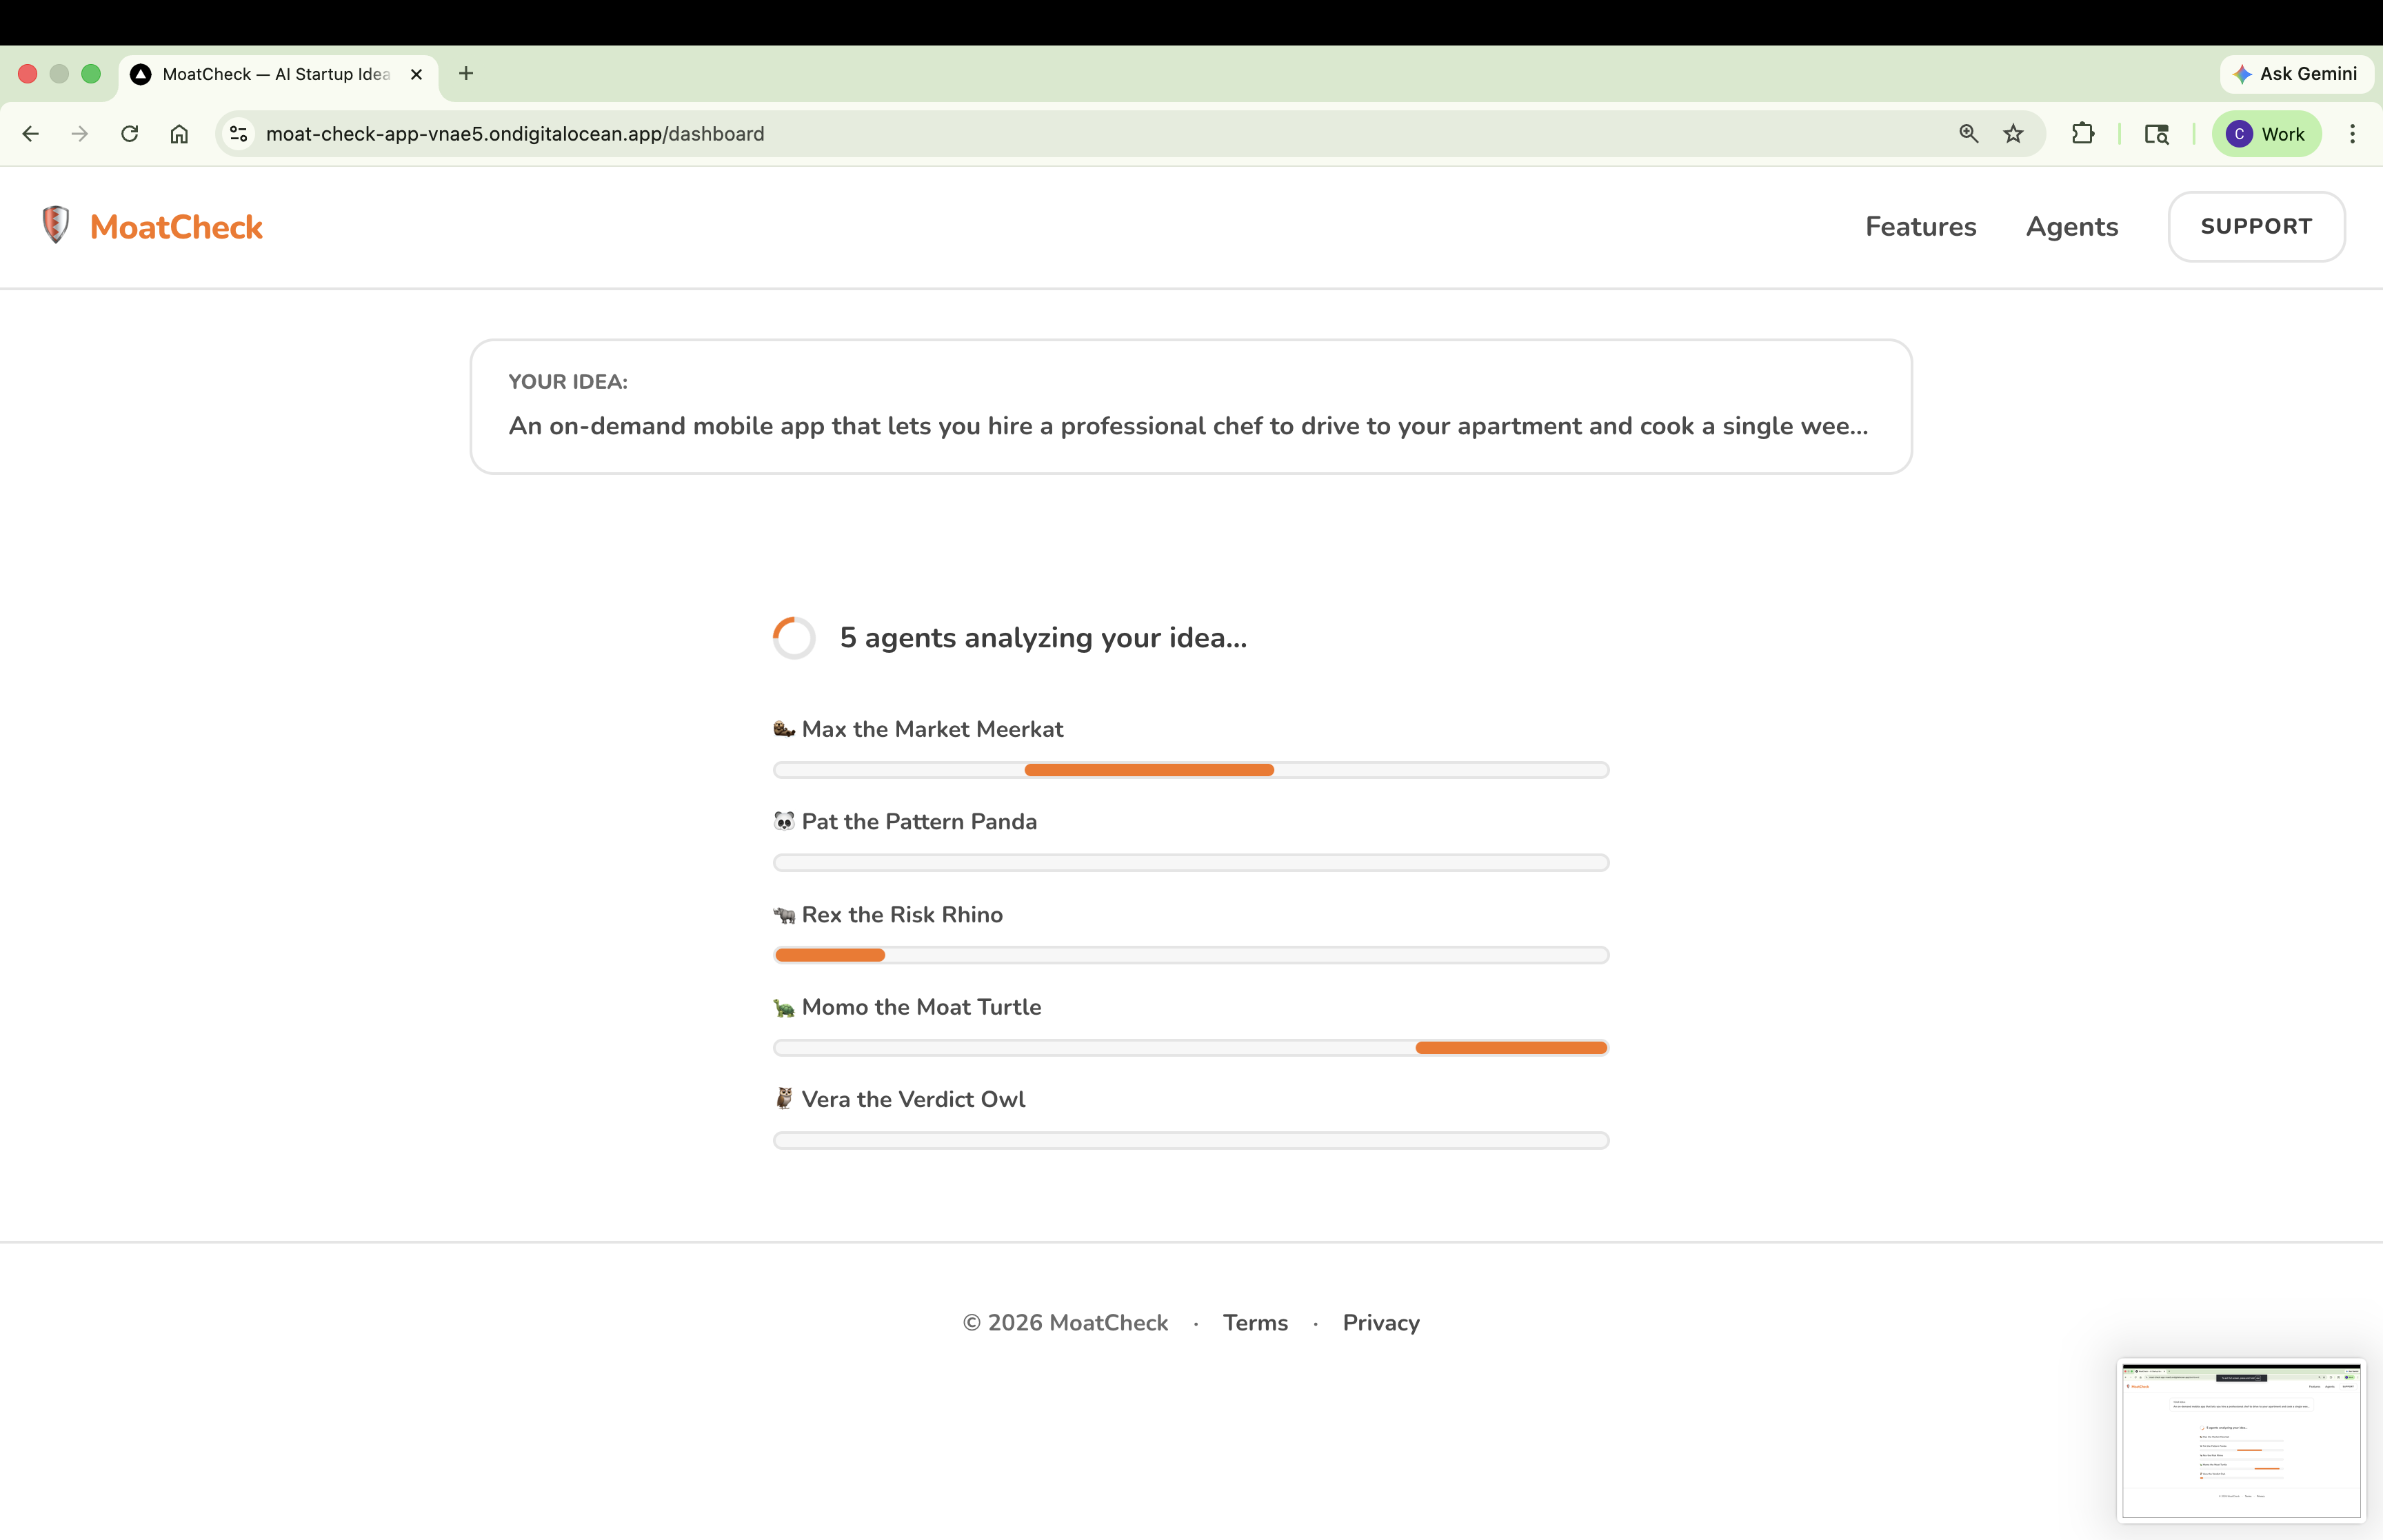
Task: Bookmark this page with star icon
Action: point(2013,134)
